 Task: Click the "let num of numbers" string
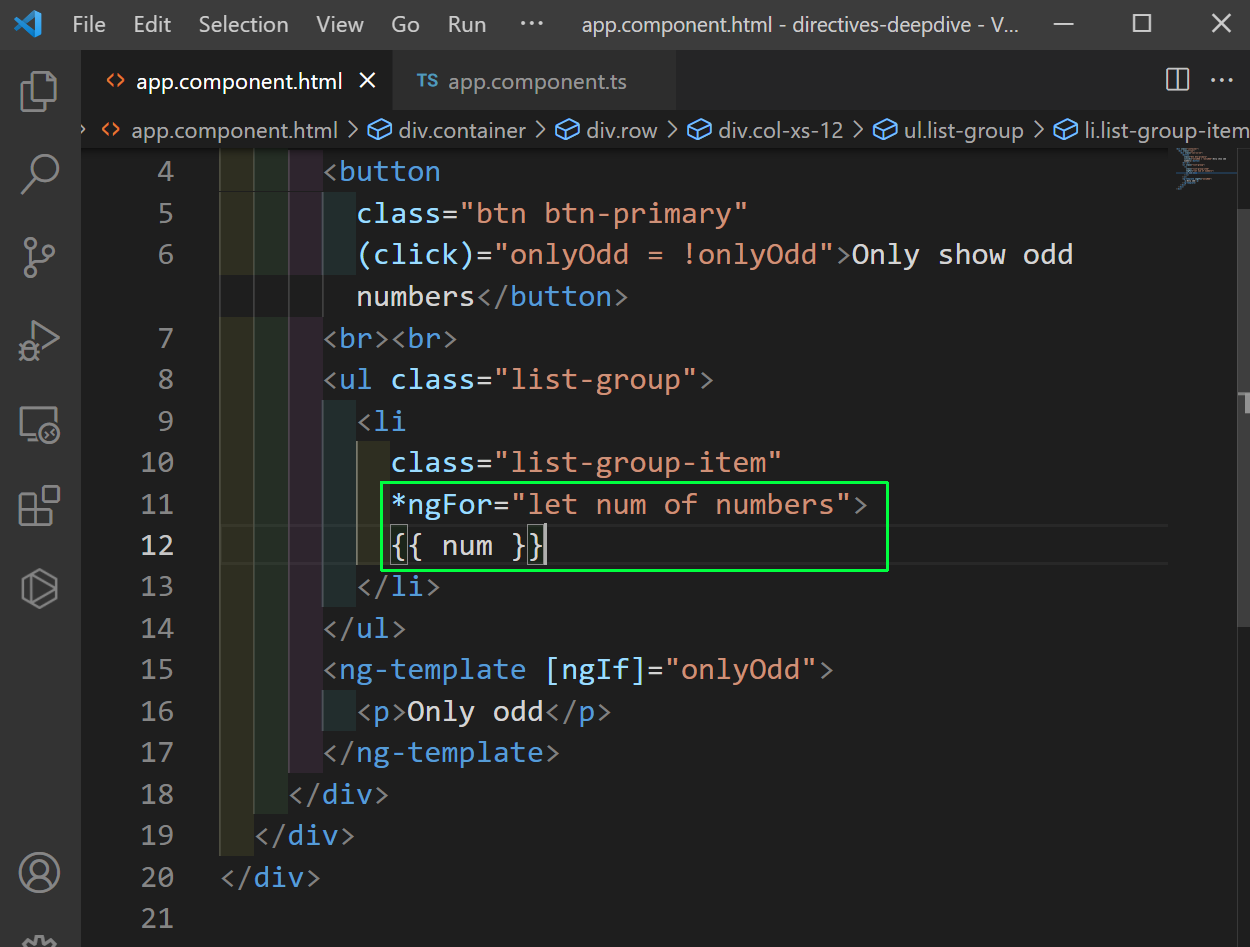coord(681,504)
